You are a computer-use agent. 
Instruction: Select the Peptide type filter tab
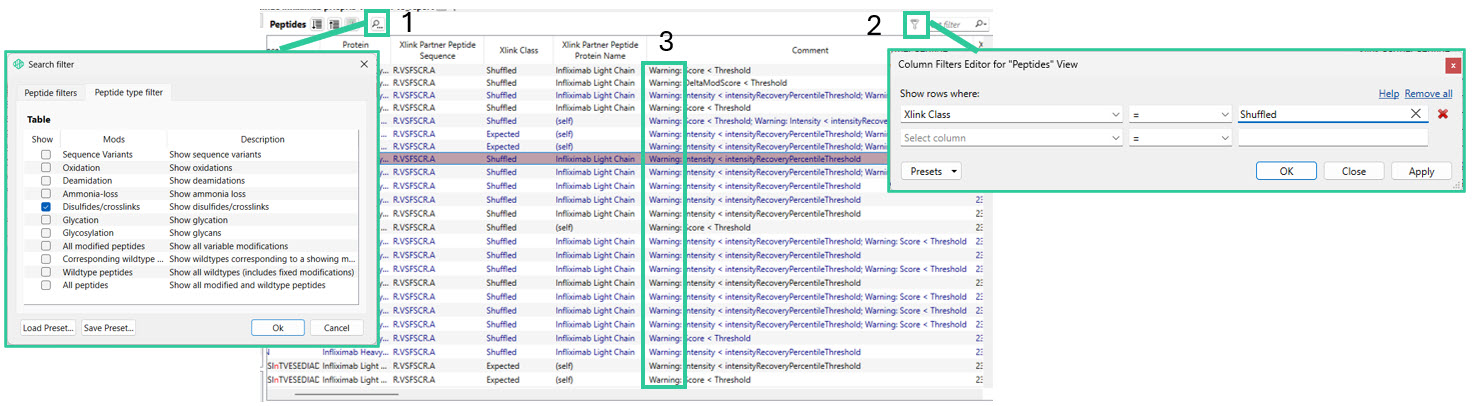pyautogui.click(x=128, y=93)
